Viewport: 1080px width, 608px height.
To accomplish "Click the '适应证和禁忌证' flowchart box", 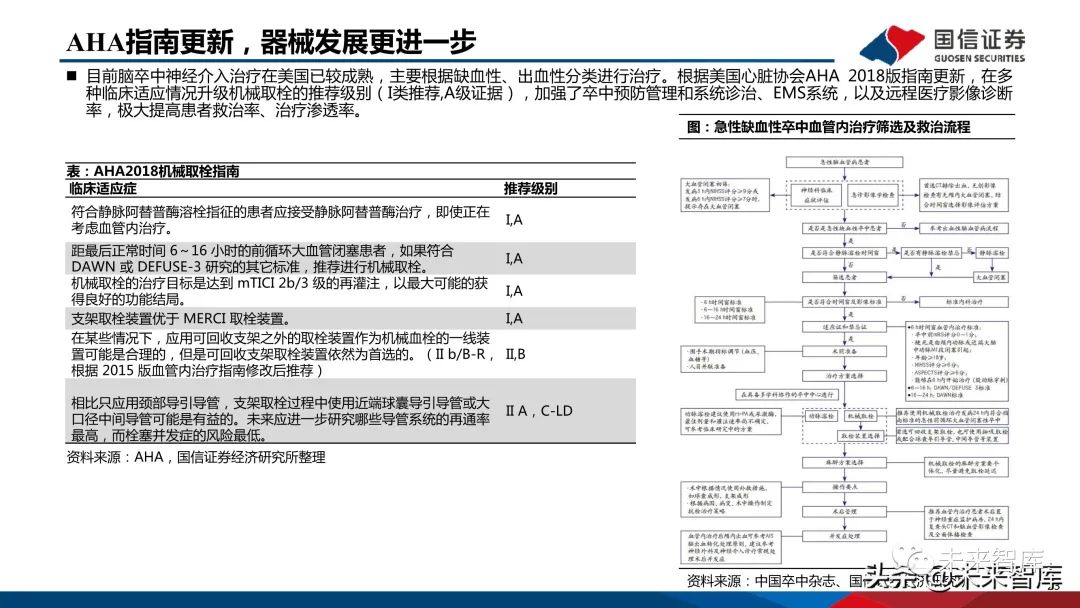I will pyautogui.click(x=844, y=326).
